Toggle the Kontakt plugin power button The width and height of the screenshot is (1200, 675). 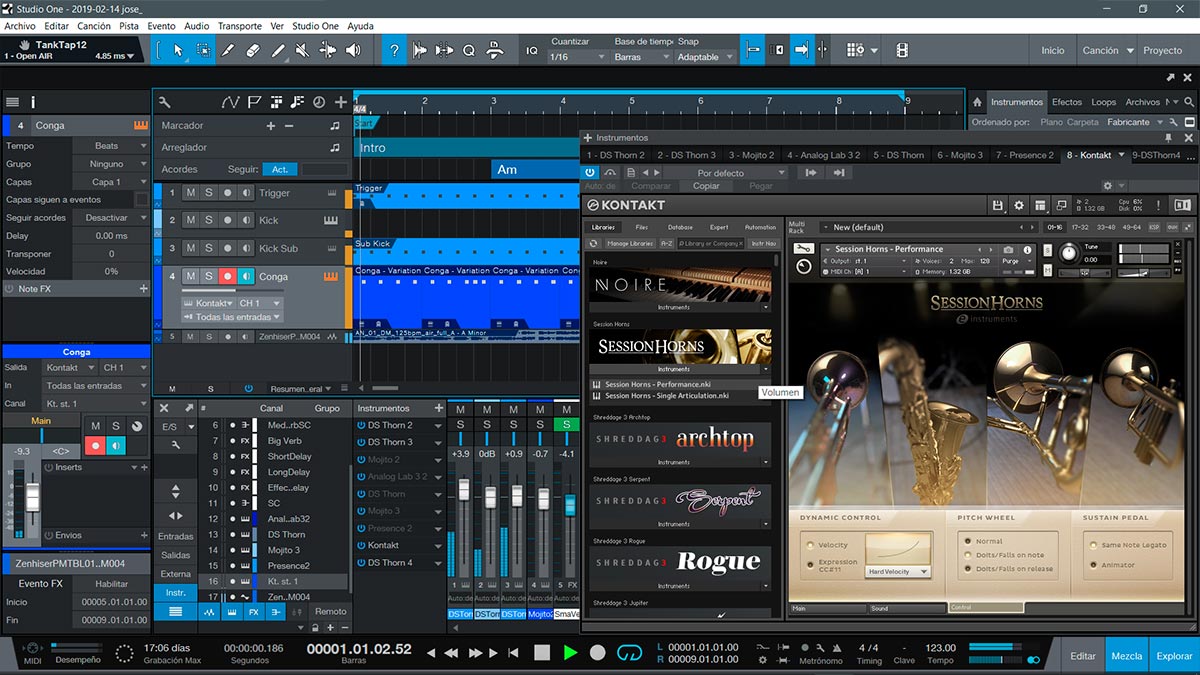click(x=590, y=173)
